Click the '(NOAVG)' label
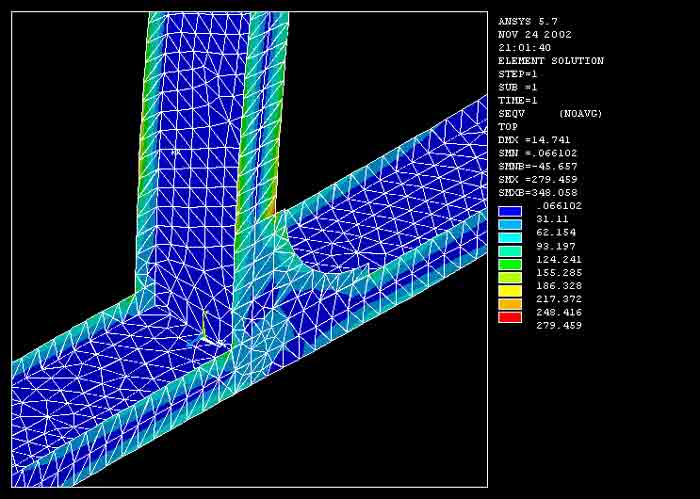Viewport: 700px width, 499px height. [x=580, y=114]
